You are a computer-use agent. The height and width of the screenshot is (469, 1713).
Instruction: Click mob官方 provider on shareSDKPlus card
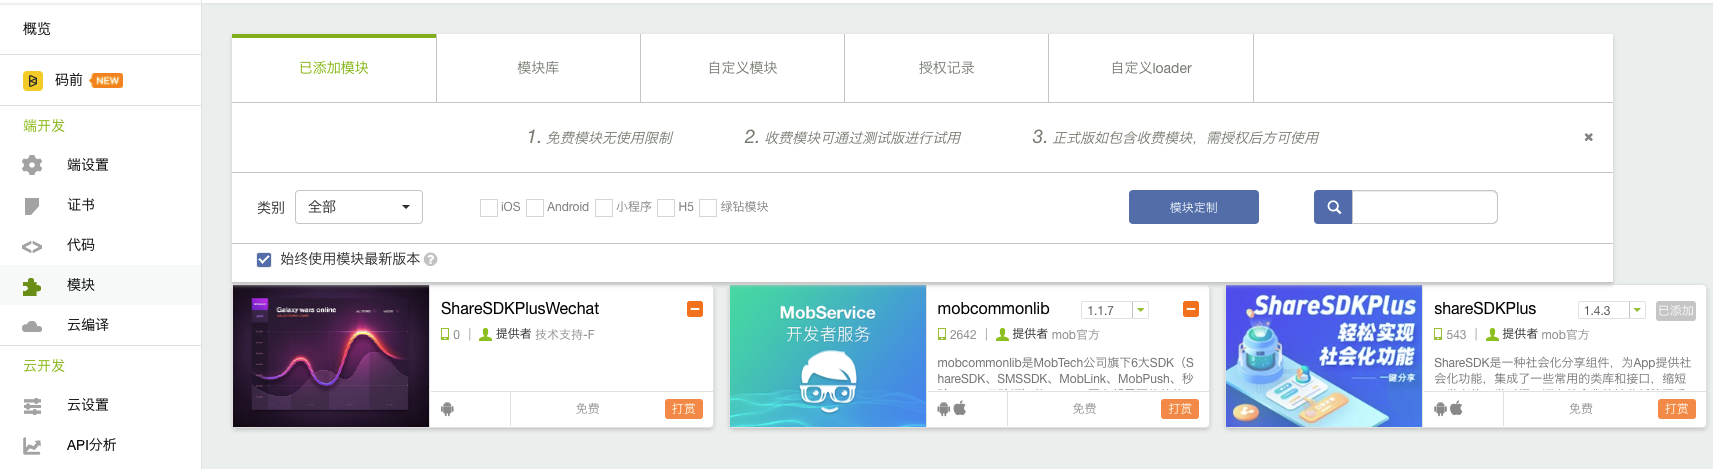[x=1565, y=335]
